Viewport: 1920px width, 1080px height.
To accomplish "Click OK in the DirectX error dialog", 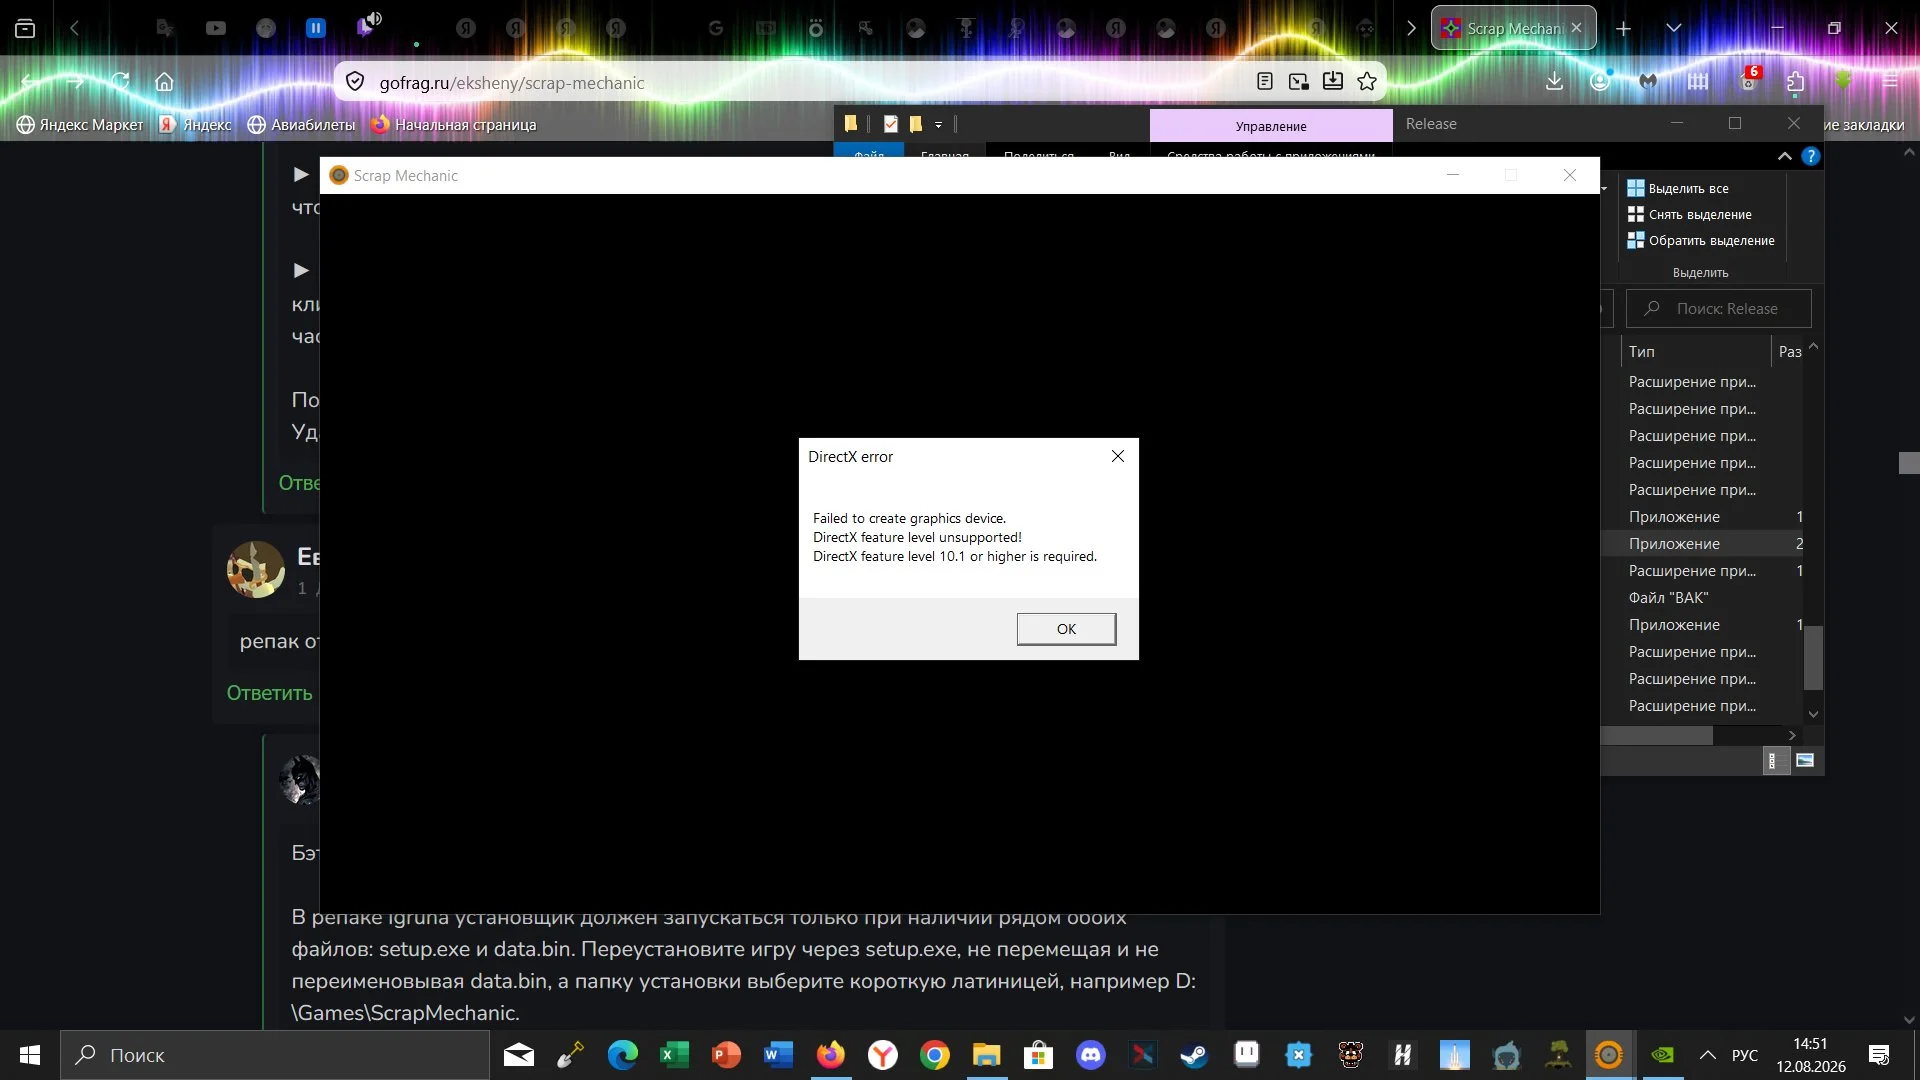I will pyautogui.click(x=1066, y=629).
